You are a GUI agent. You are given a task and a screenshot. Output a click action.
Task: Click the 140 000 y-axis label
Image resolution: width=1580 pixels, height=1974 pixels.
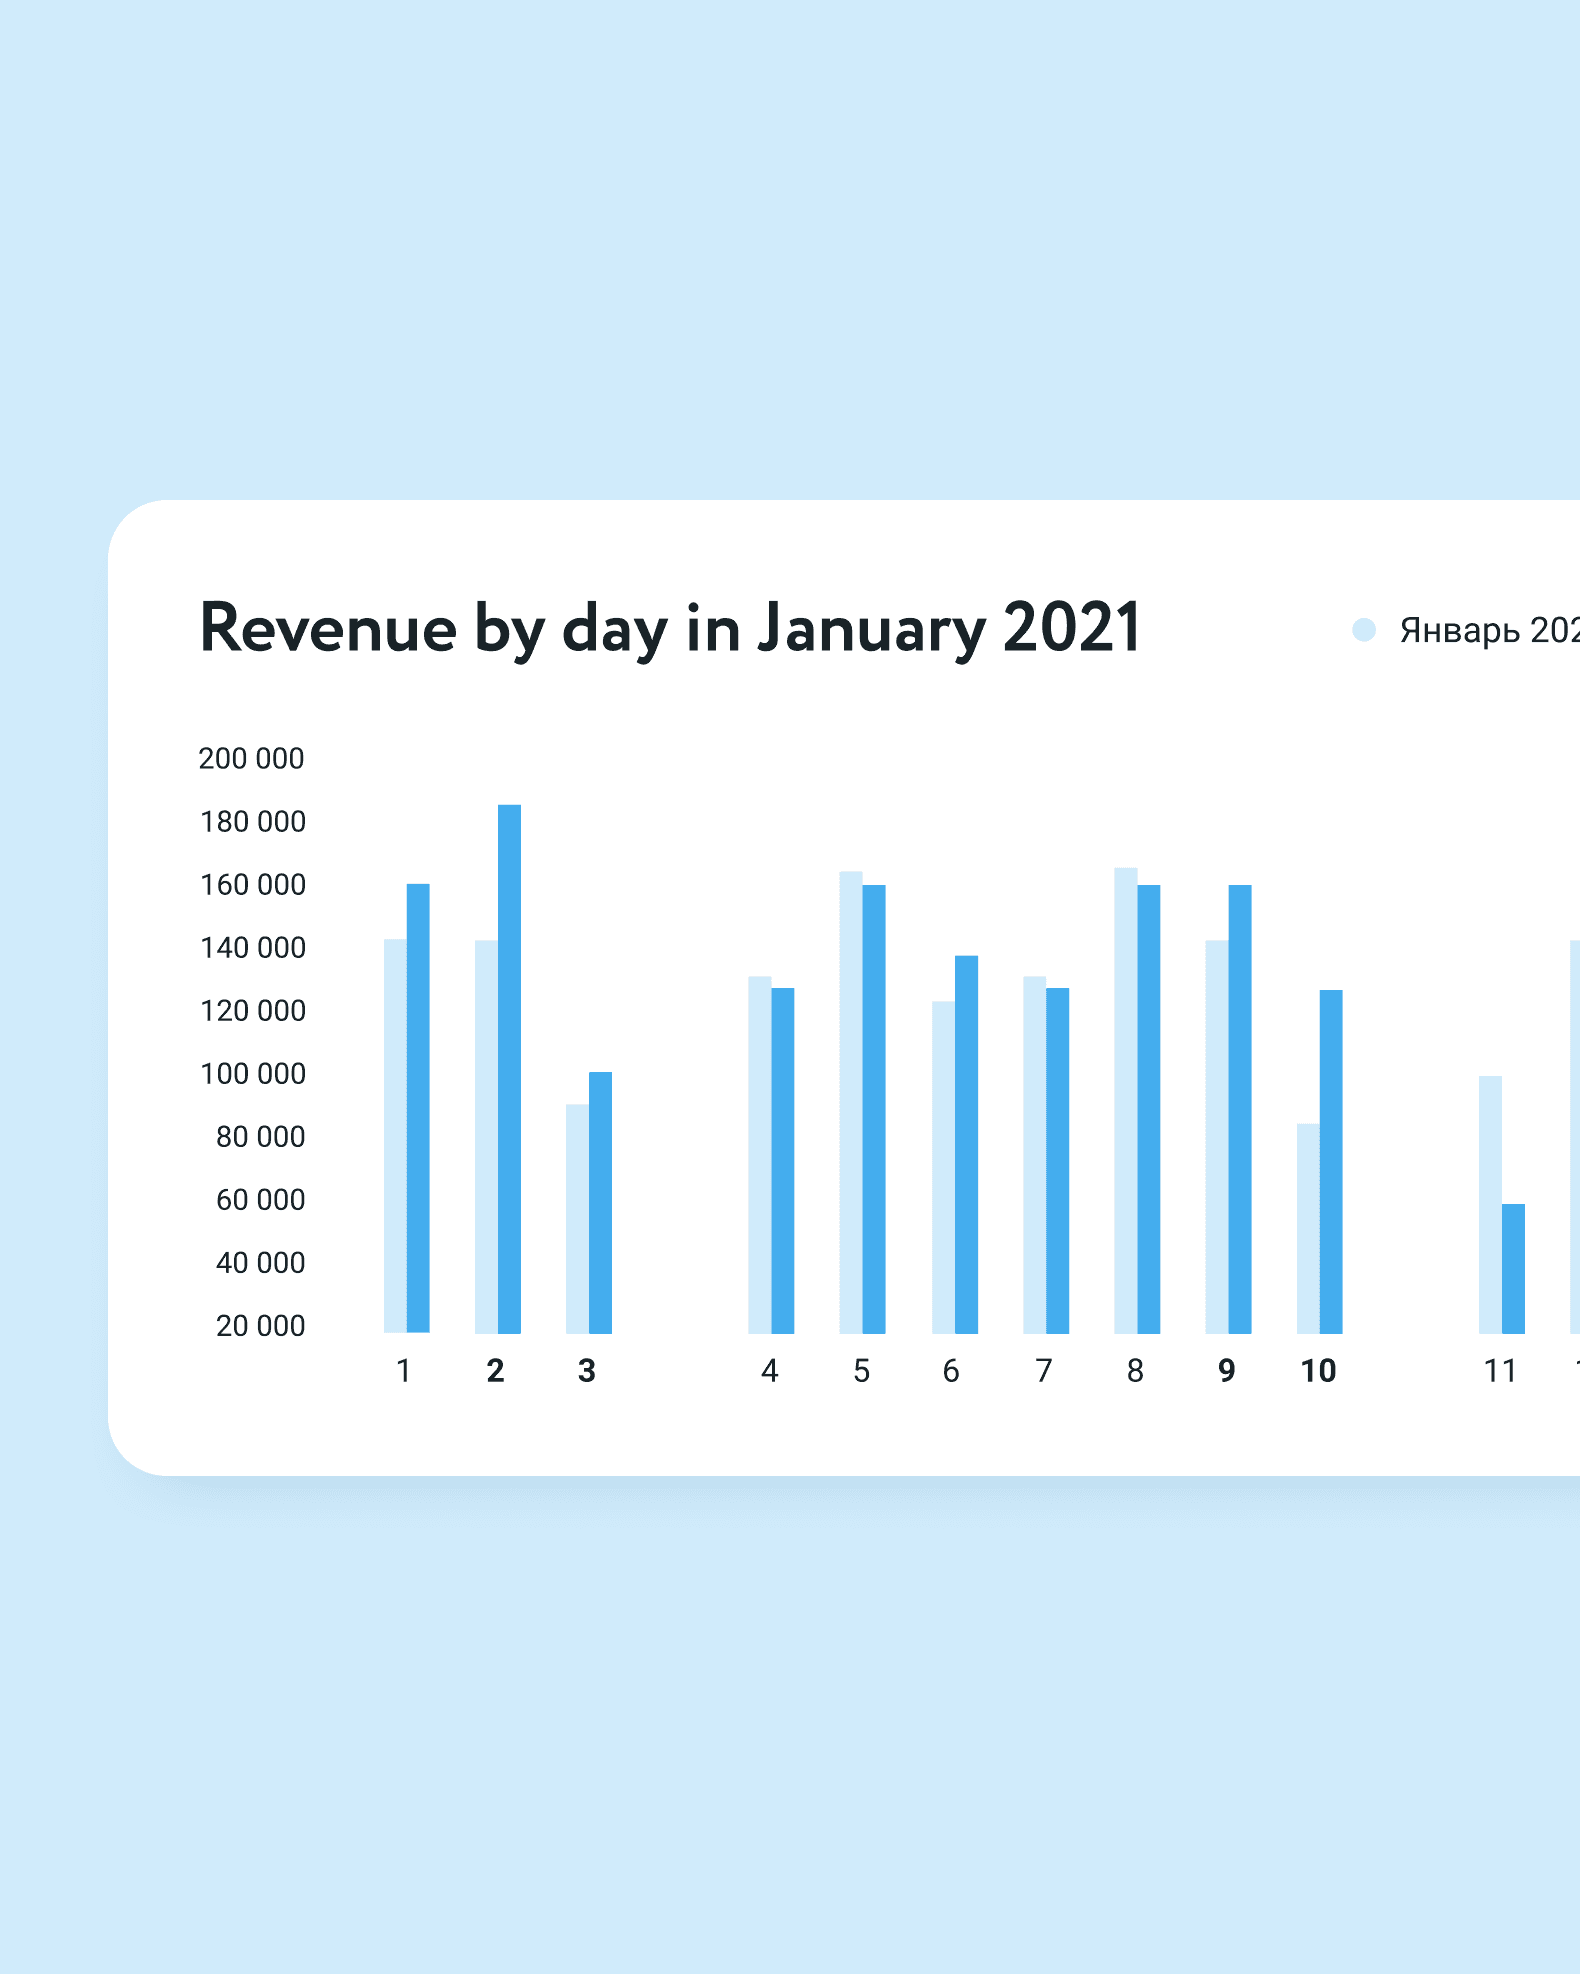(x=253, y=947)
